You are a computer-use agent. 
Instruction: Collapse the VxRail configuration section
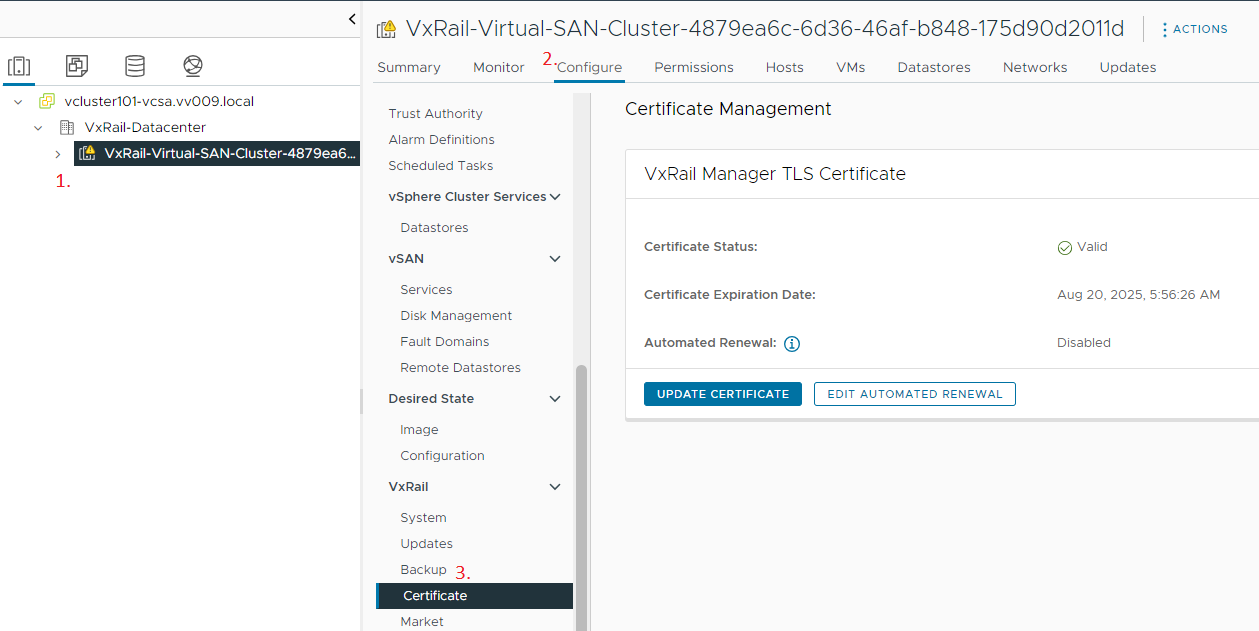point(555,487)
